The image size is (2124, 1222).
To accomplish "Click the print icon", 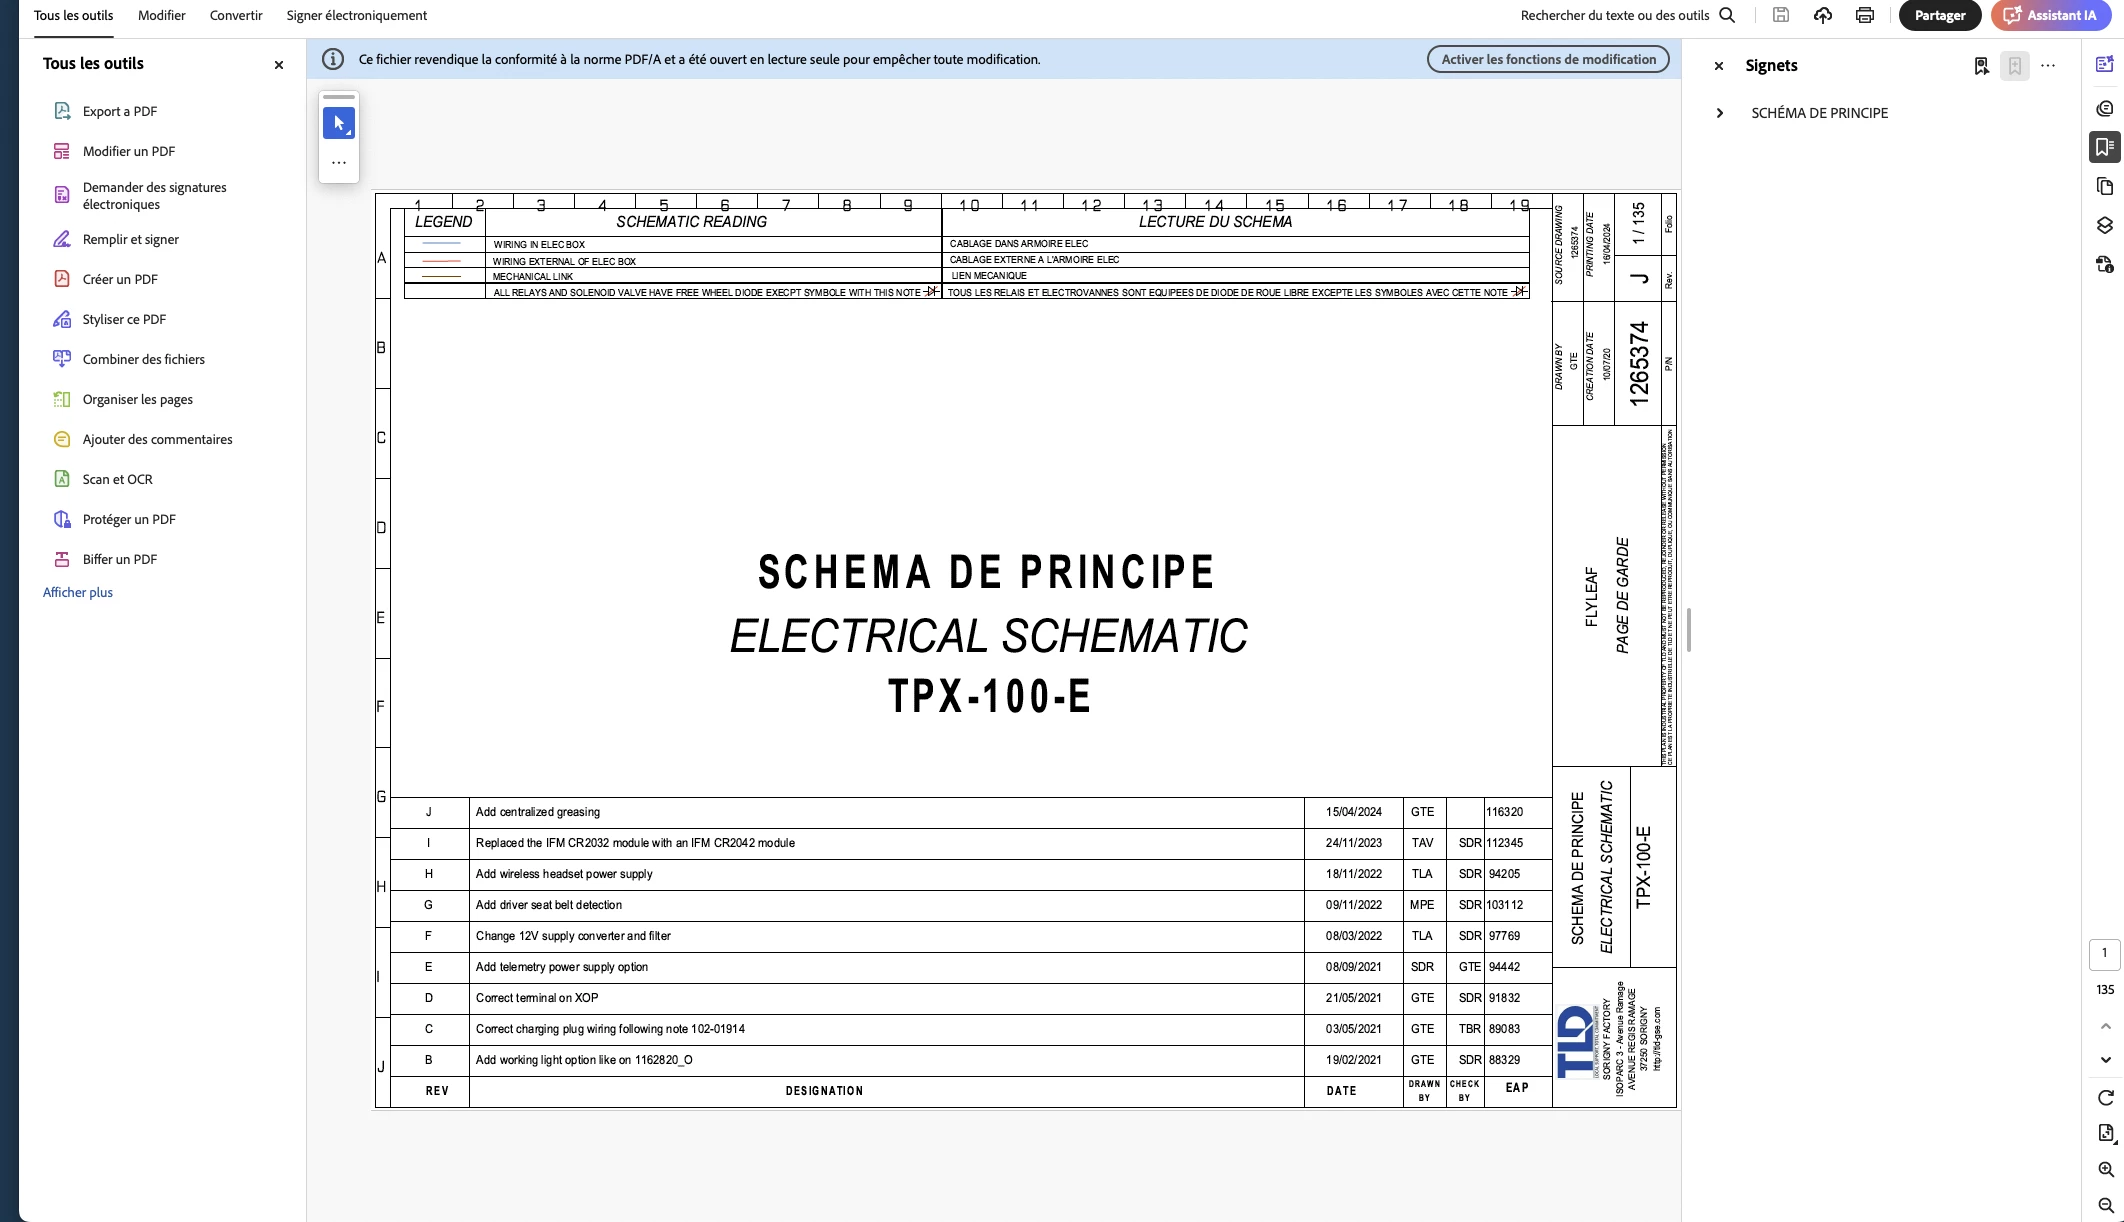I will (1864, 15).
